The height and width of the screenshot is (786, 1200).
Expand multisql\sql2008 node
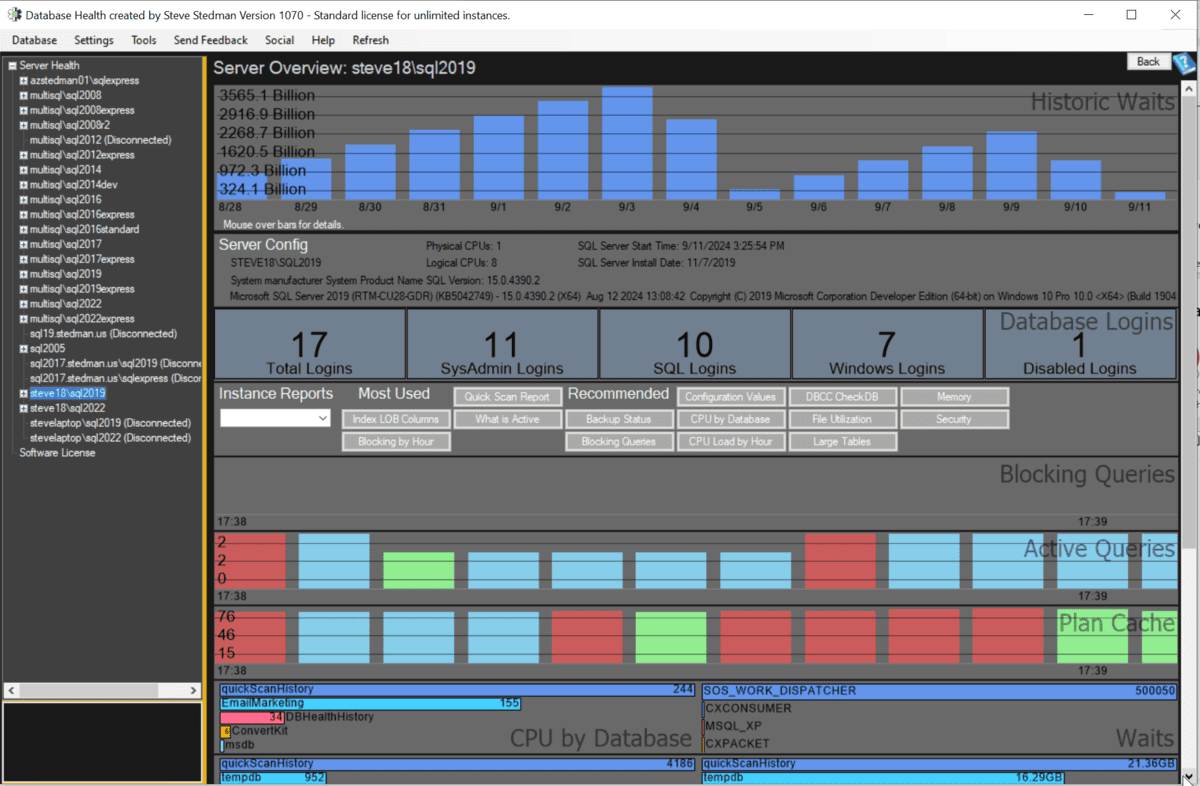[x=23, y=96]
